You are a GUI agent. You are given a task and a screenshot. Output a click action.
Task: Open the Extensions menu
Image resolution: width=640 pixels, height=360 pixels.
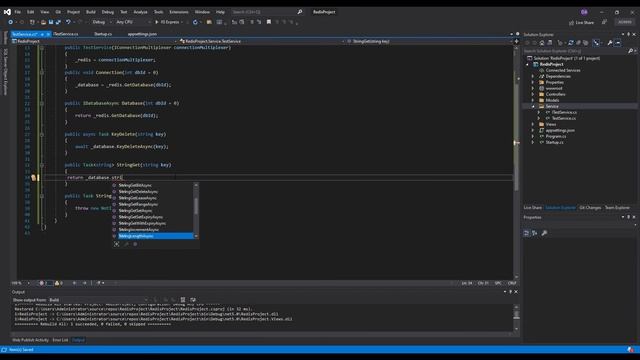pyautogui.click(x=179, y=12)
